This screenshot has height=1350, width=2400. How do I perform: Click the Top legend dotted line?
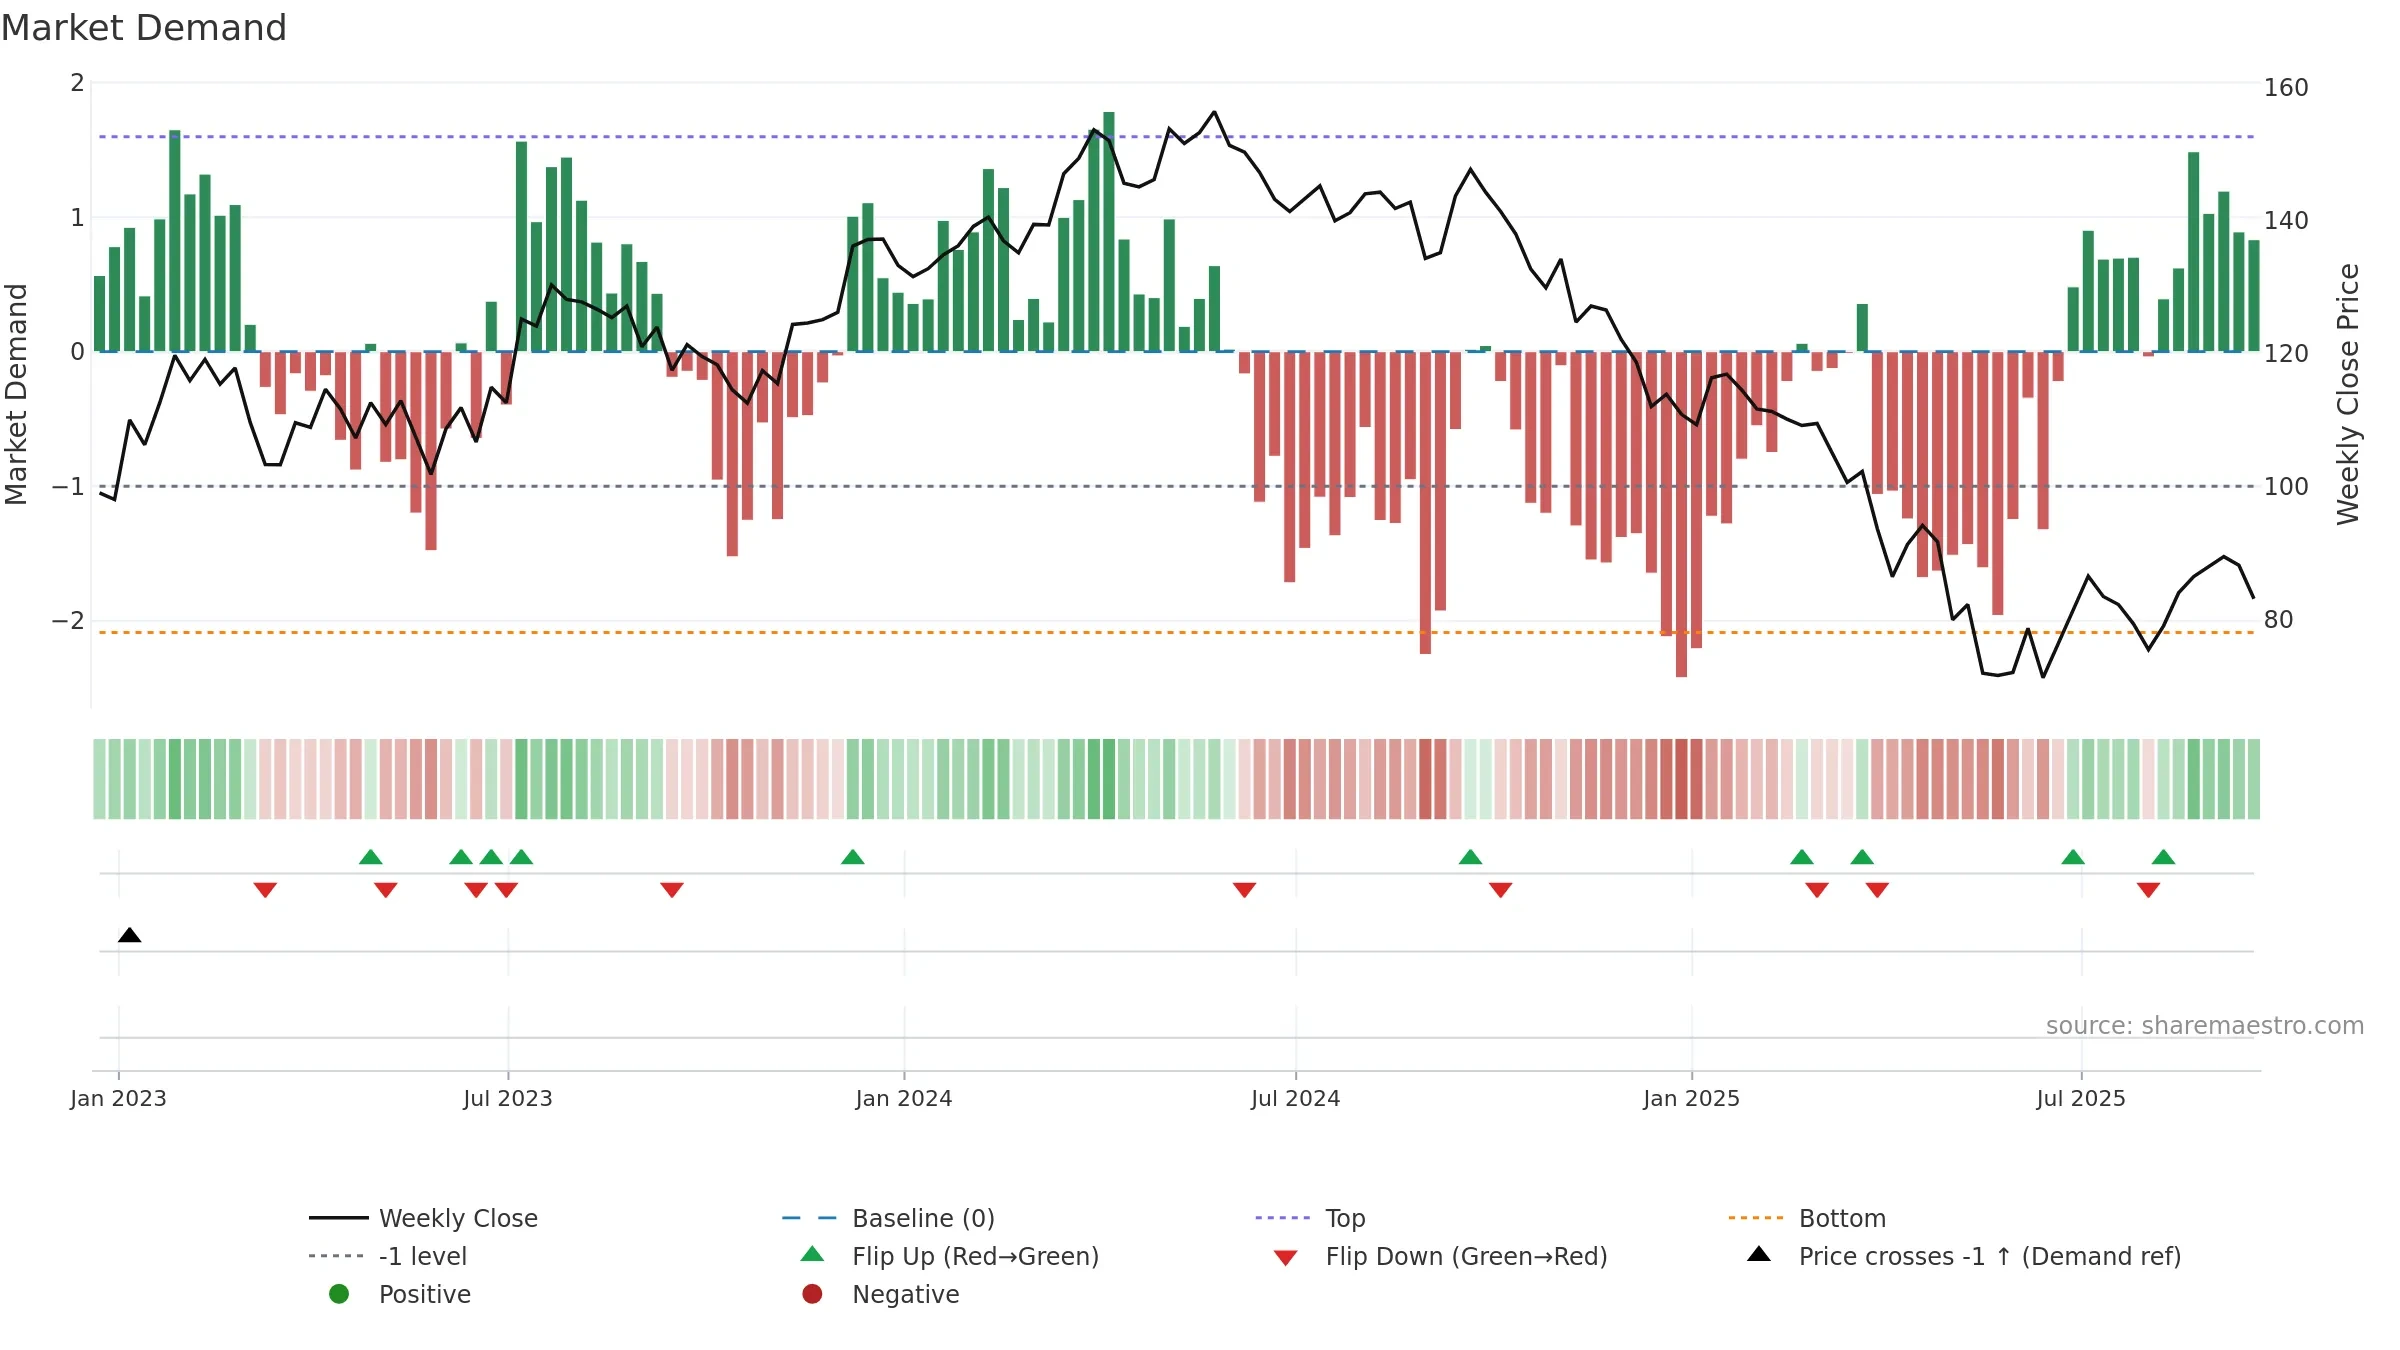1282,1218
